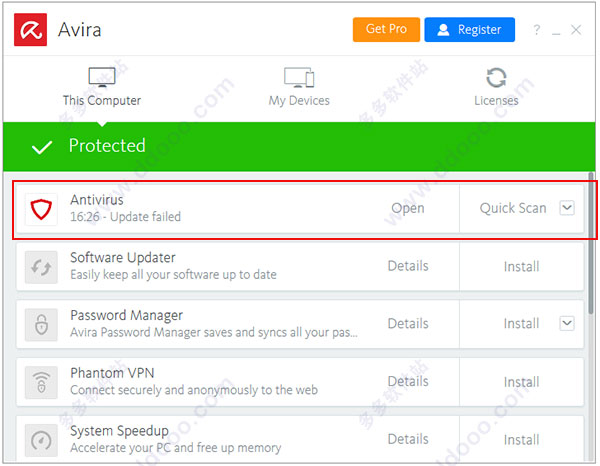Click the orange Get Pro button
This screenshot has width=600, height=466.
click(x=386, y=29)
